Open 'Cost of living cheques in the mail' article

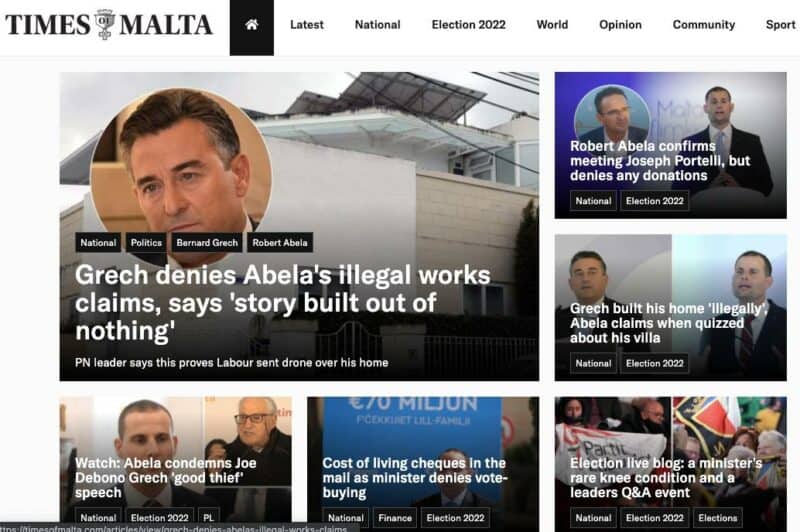[x=415, y=478]
